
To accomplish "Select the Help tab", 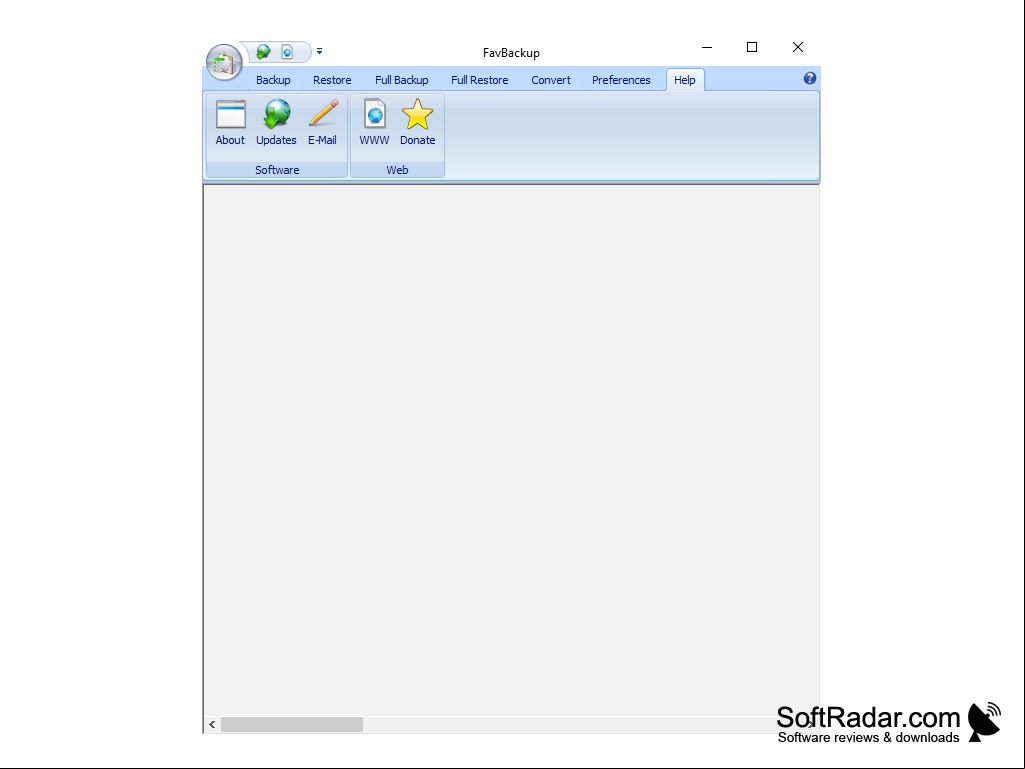I will tap(685, 80).
